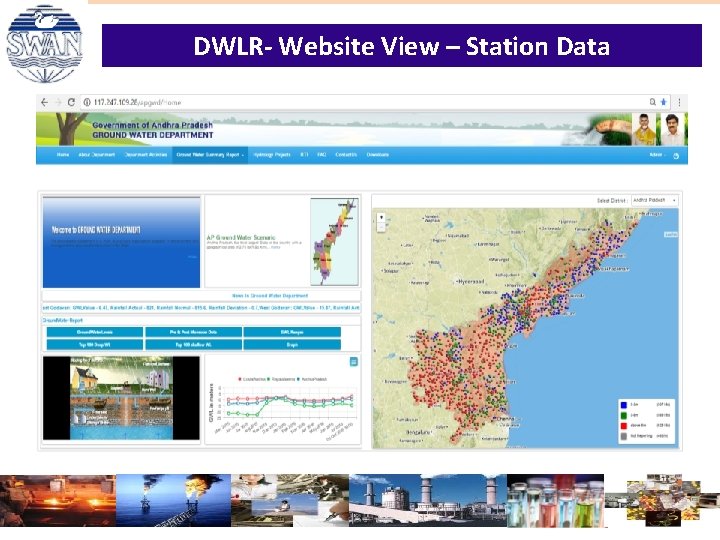The width and height of the screenshot is (720, 540).
Task: Open the Select District dropdown
Action: 654,200
